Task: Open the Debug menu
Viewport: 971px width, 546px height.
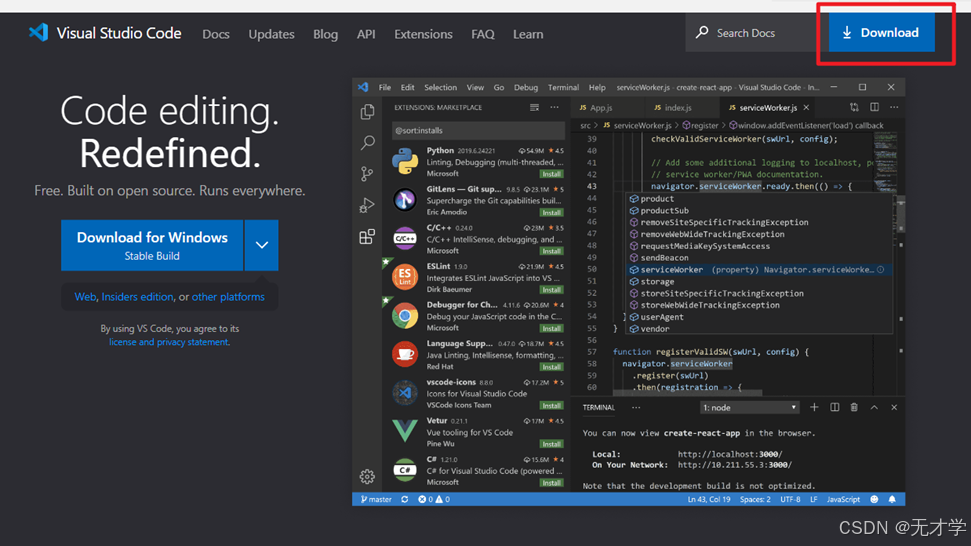Action: (x=526, y=87)
